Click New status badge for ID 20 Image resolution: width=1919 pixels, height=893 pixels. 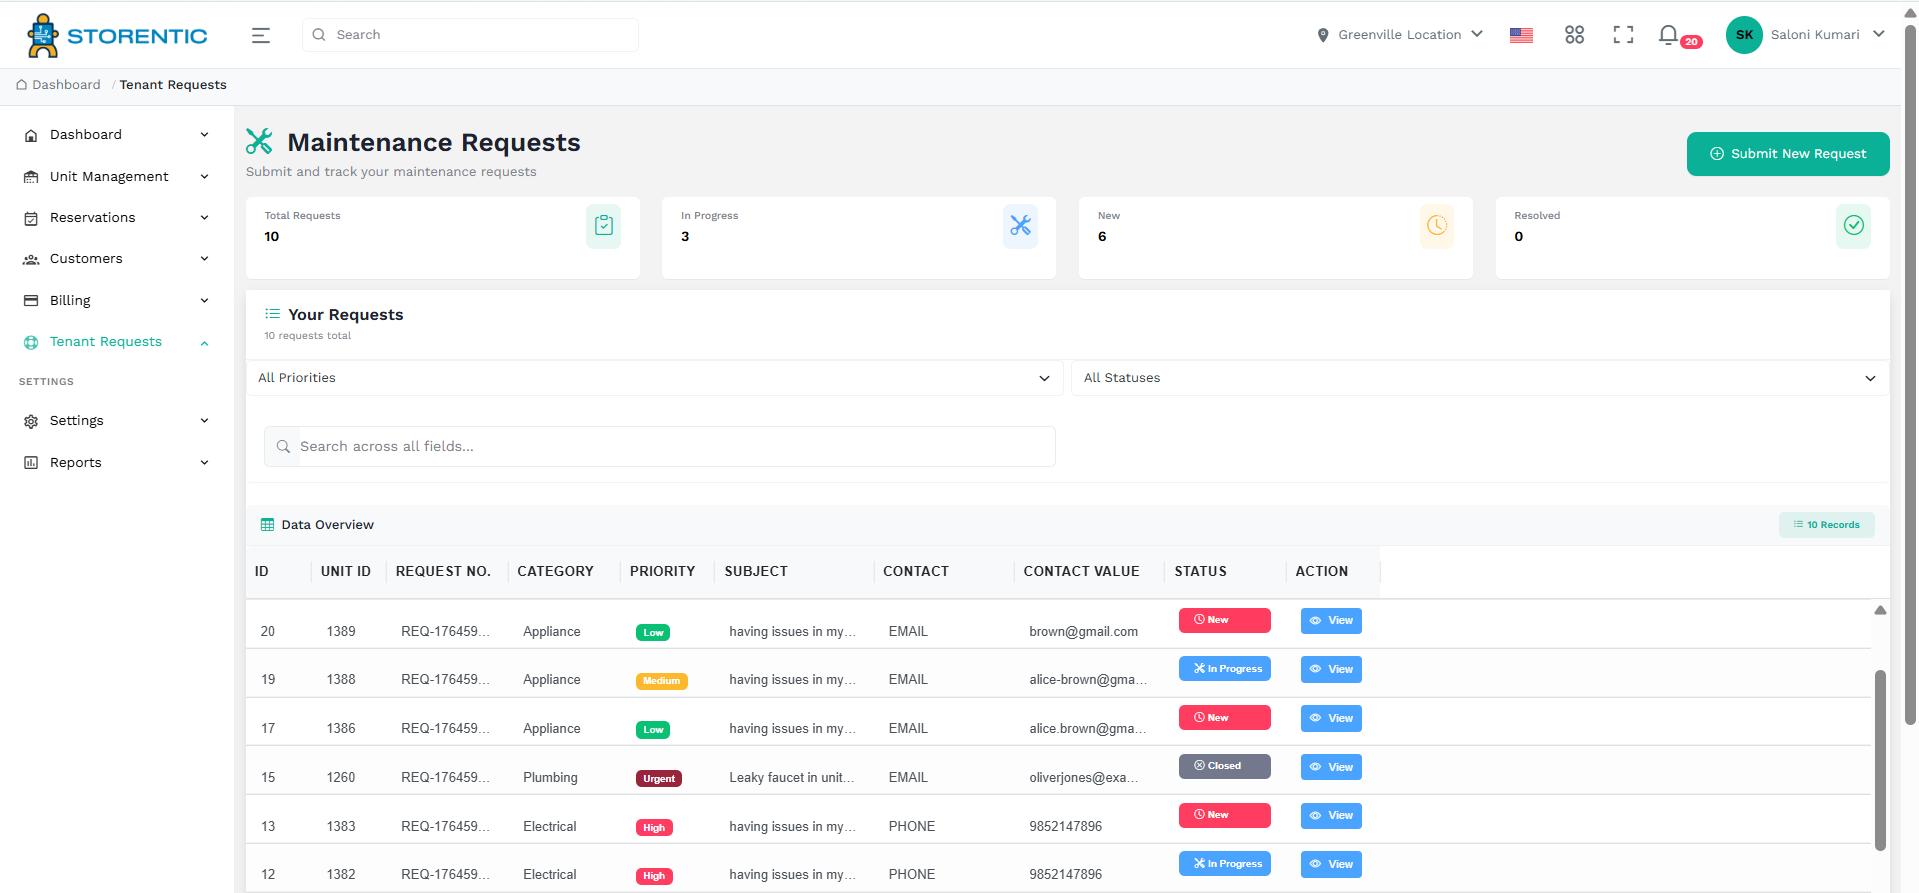(1225, 620)
